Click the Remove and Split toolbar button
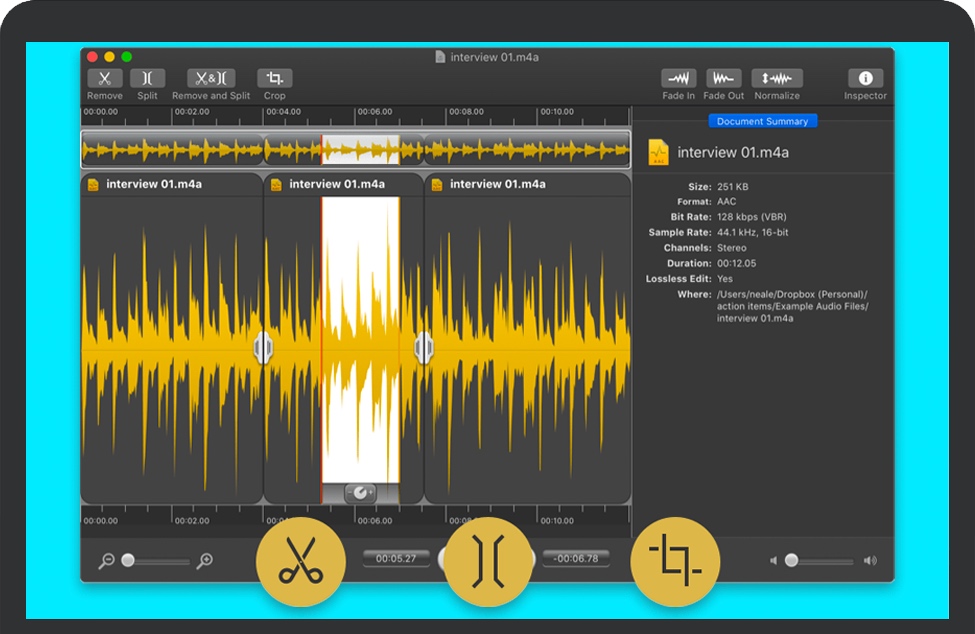This screenshot has height=634, width=975. pyautogui.click(x=211, y=79)
